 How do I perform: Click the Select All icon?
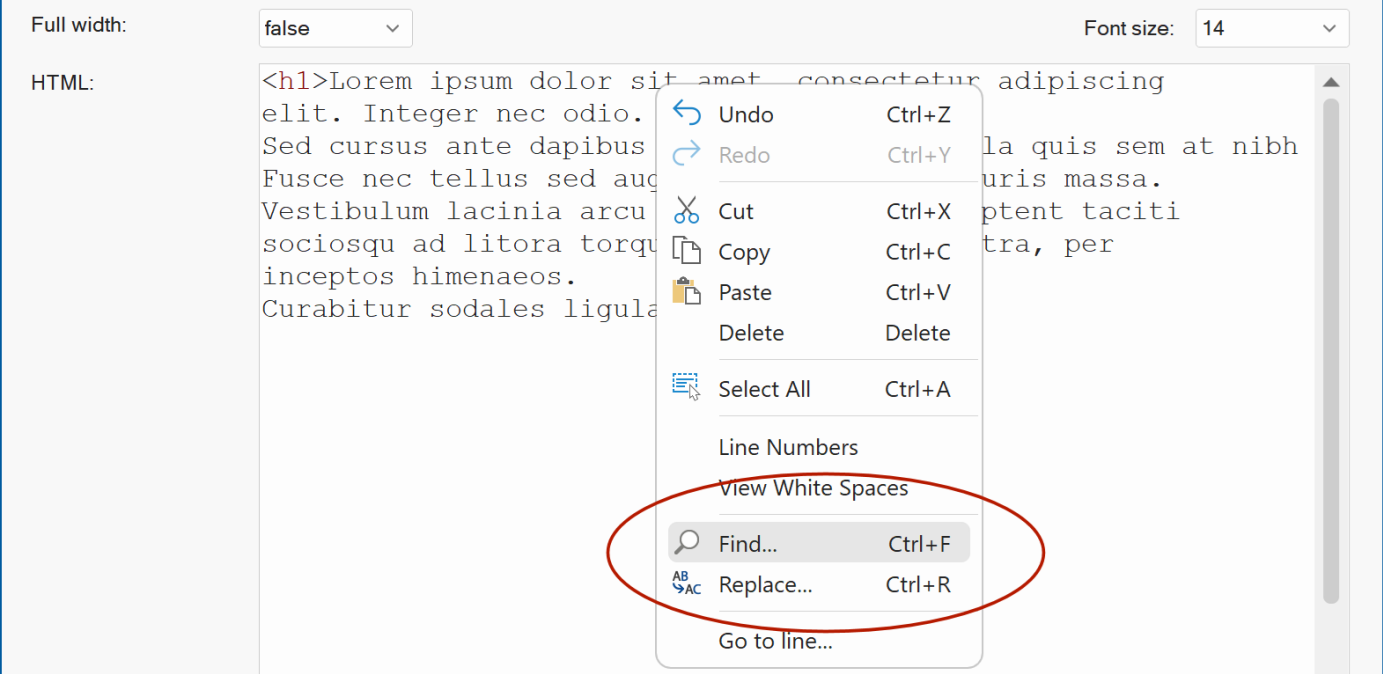(687, 388)
